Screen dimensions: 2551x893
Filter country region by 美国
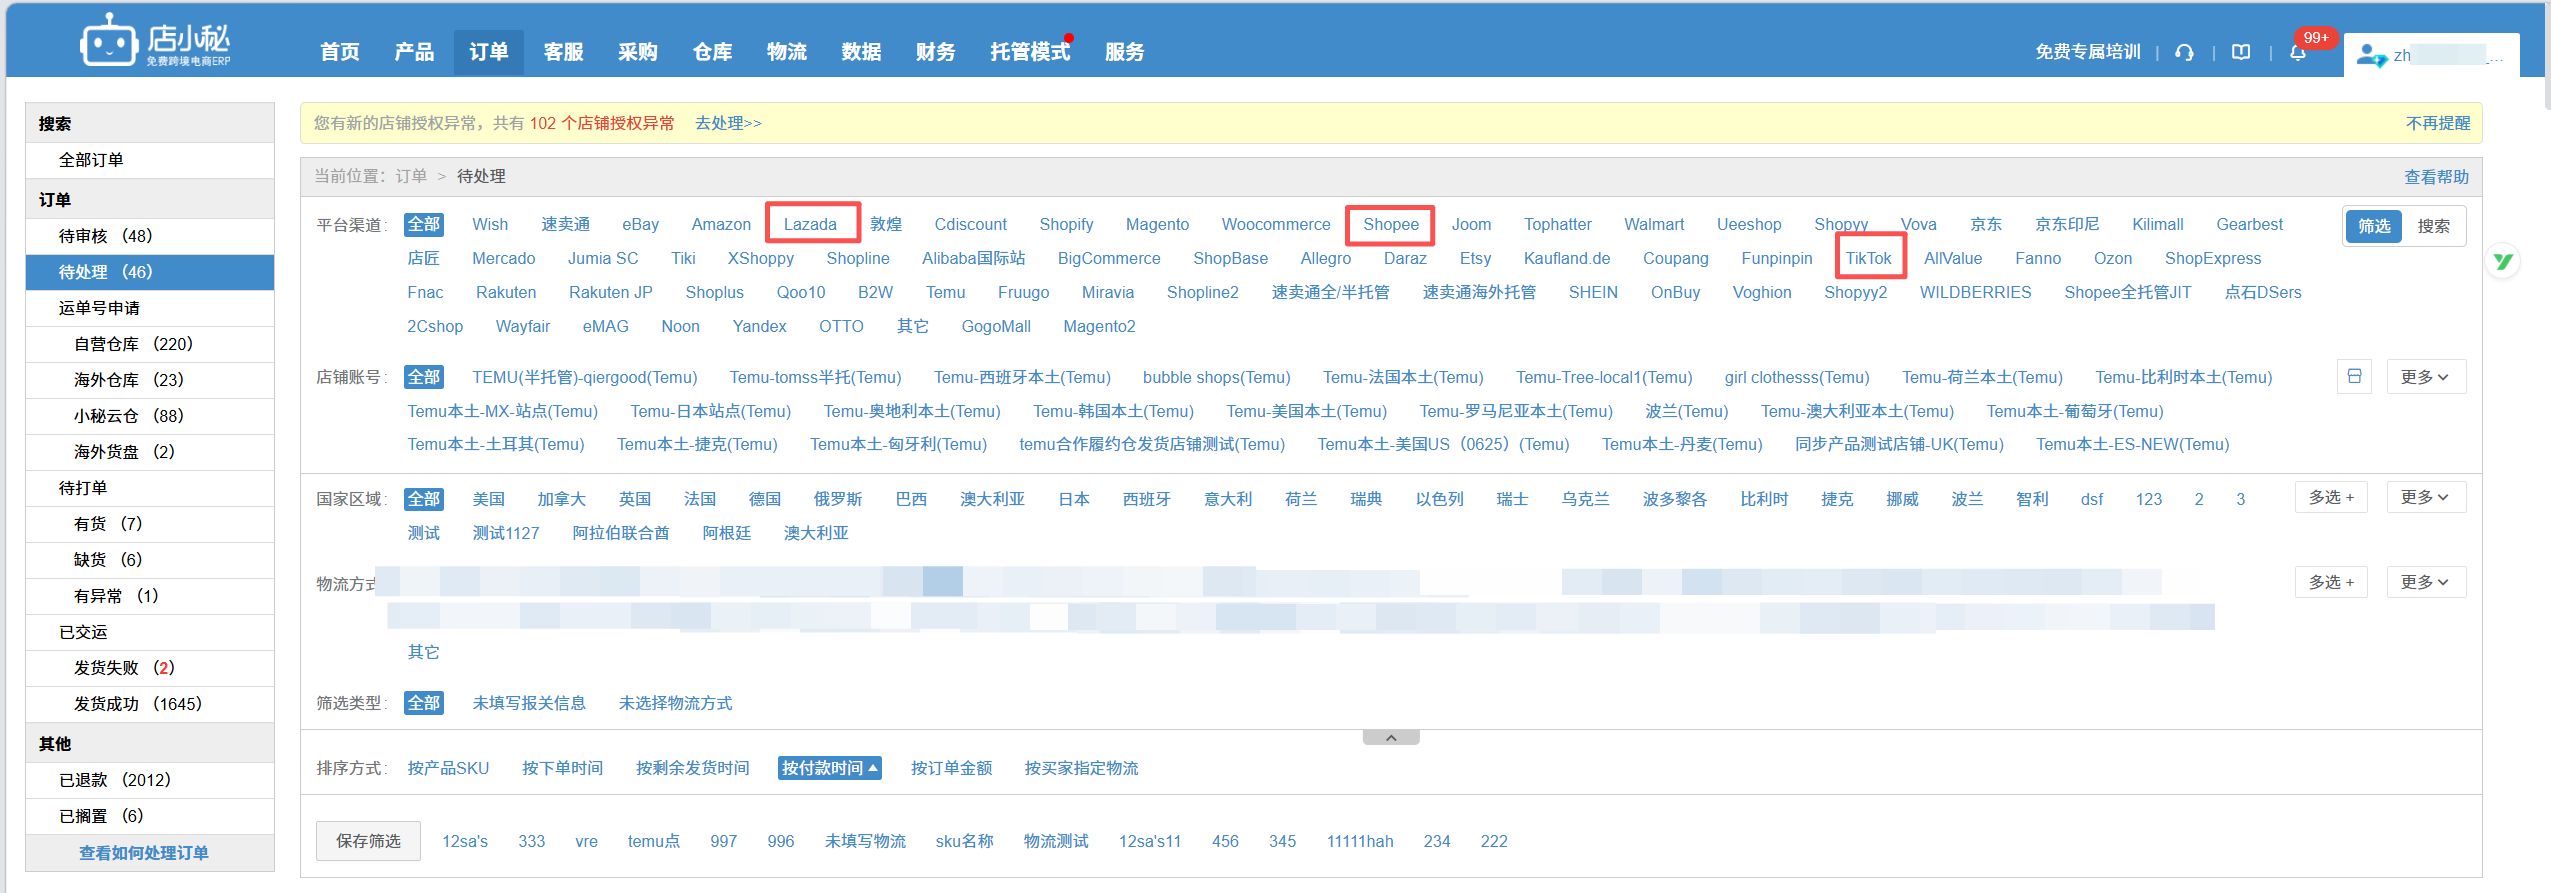click(x=489, y=499)
